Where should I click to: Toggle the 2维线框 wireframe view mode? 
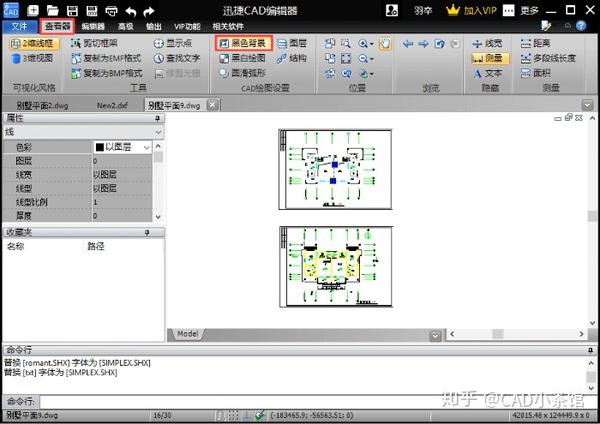tap(34, 43)
